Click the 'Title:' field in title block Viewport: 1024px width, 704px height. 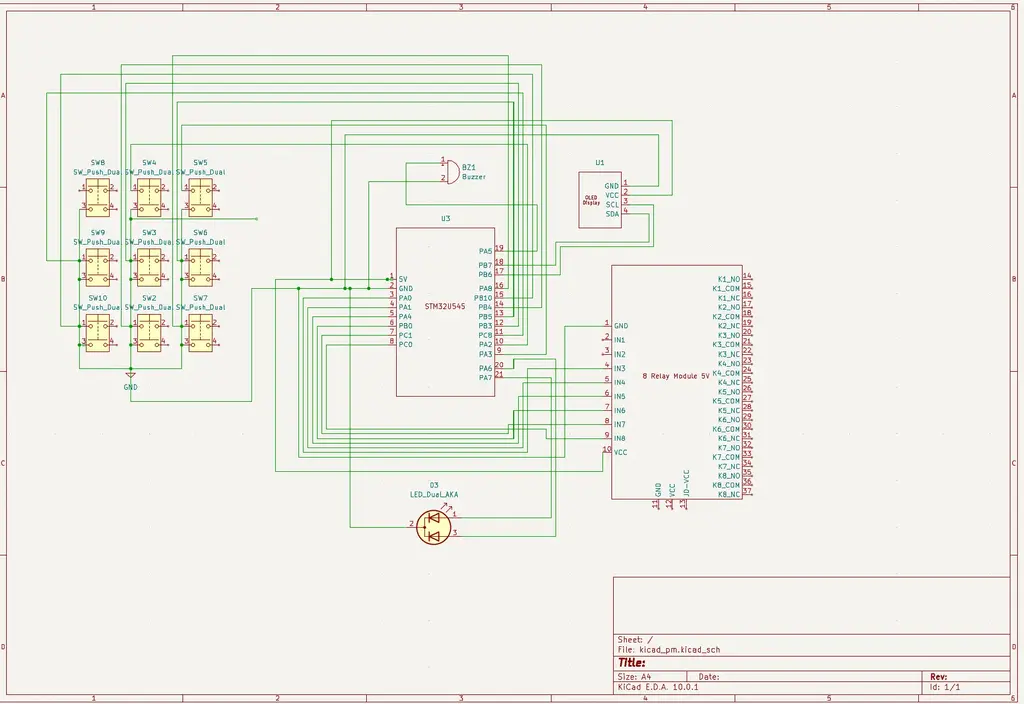[632, 663]
